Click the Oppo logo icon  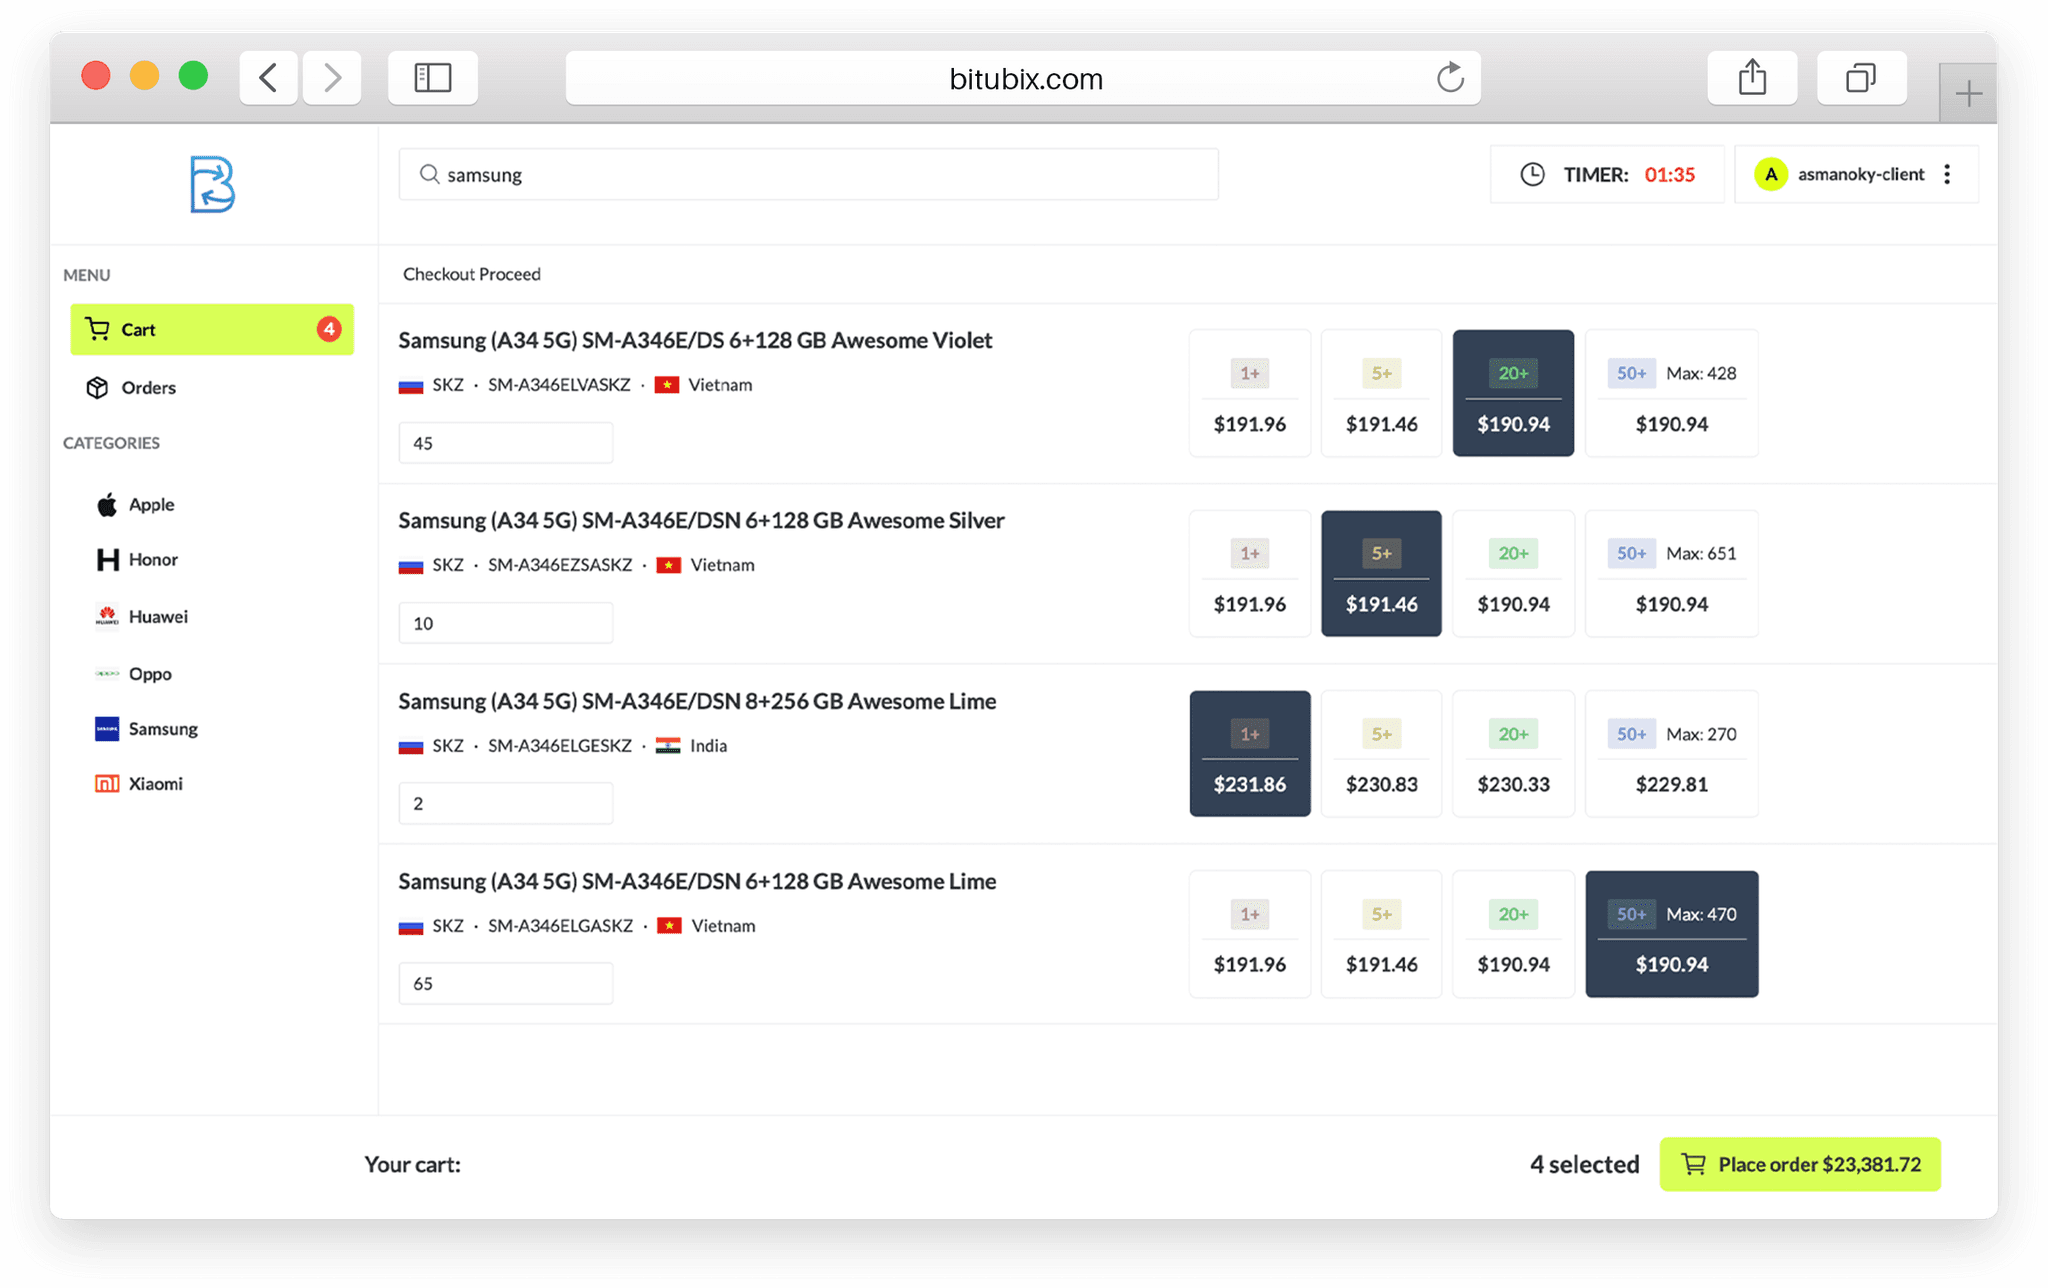click(x=107, y=673)
